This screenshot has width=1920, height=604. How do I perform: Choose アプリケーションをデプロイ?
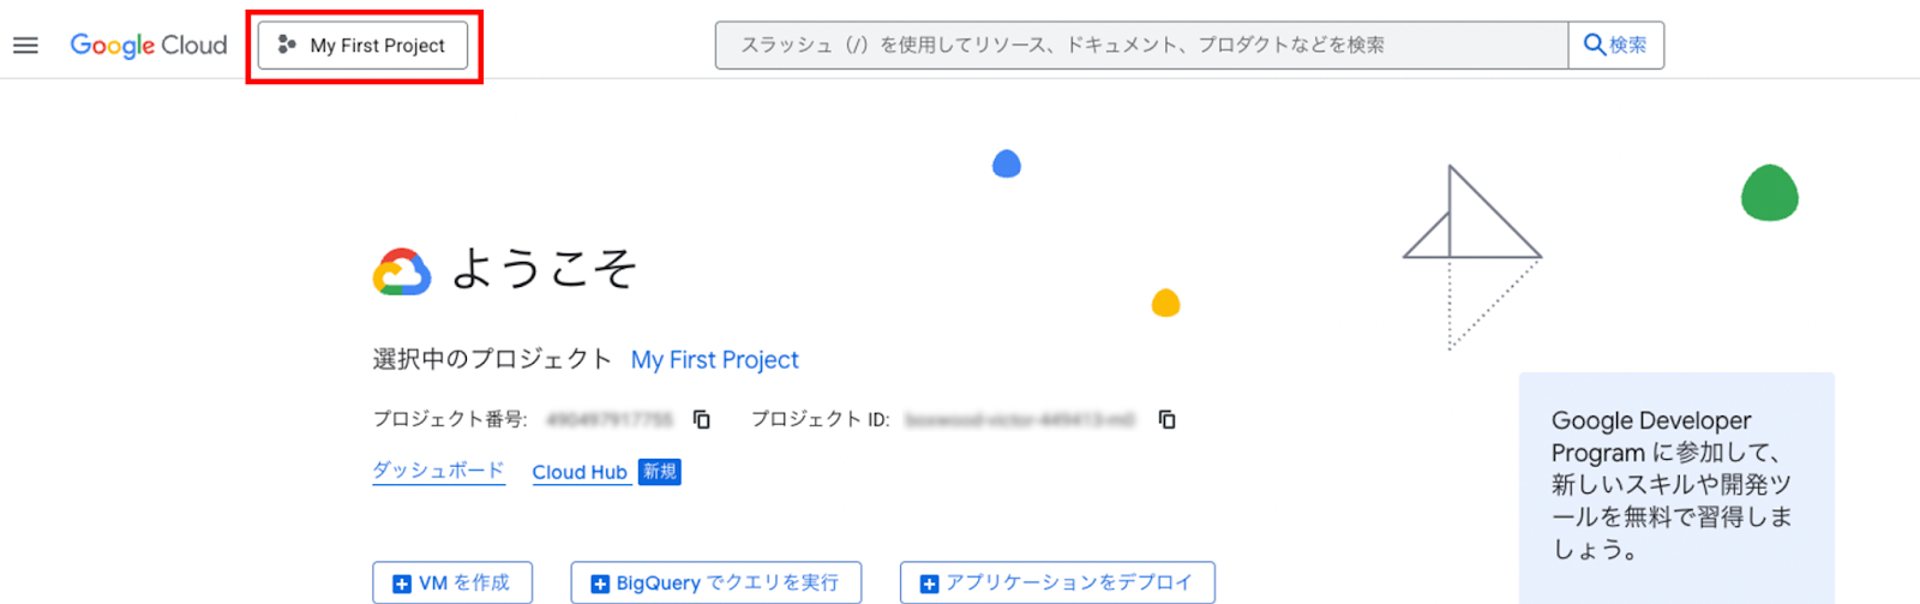point(1057,583)
